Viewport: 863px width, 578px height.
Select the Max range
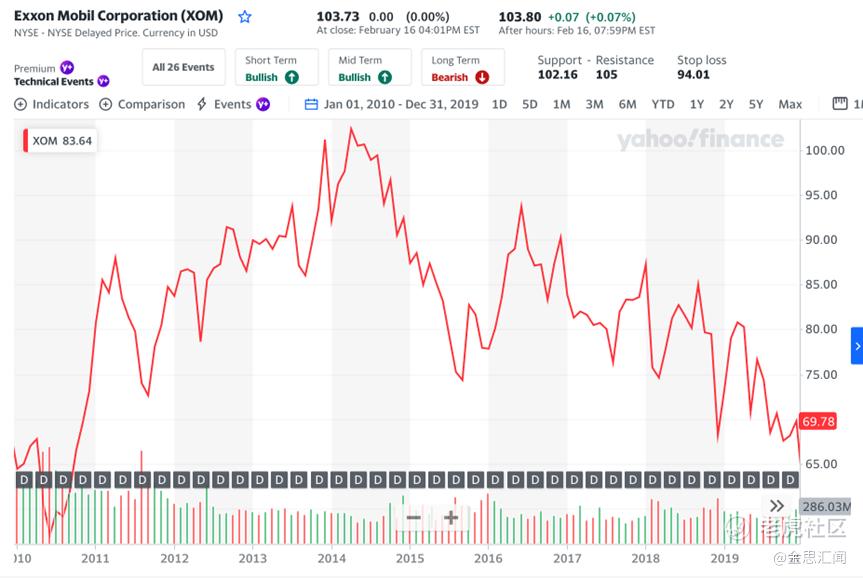point(790,105)
